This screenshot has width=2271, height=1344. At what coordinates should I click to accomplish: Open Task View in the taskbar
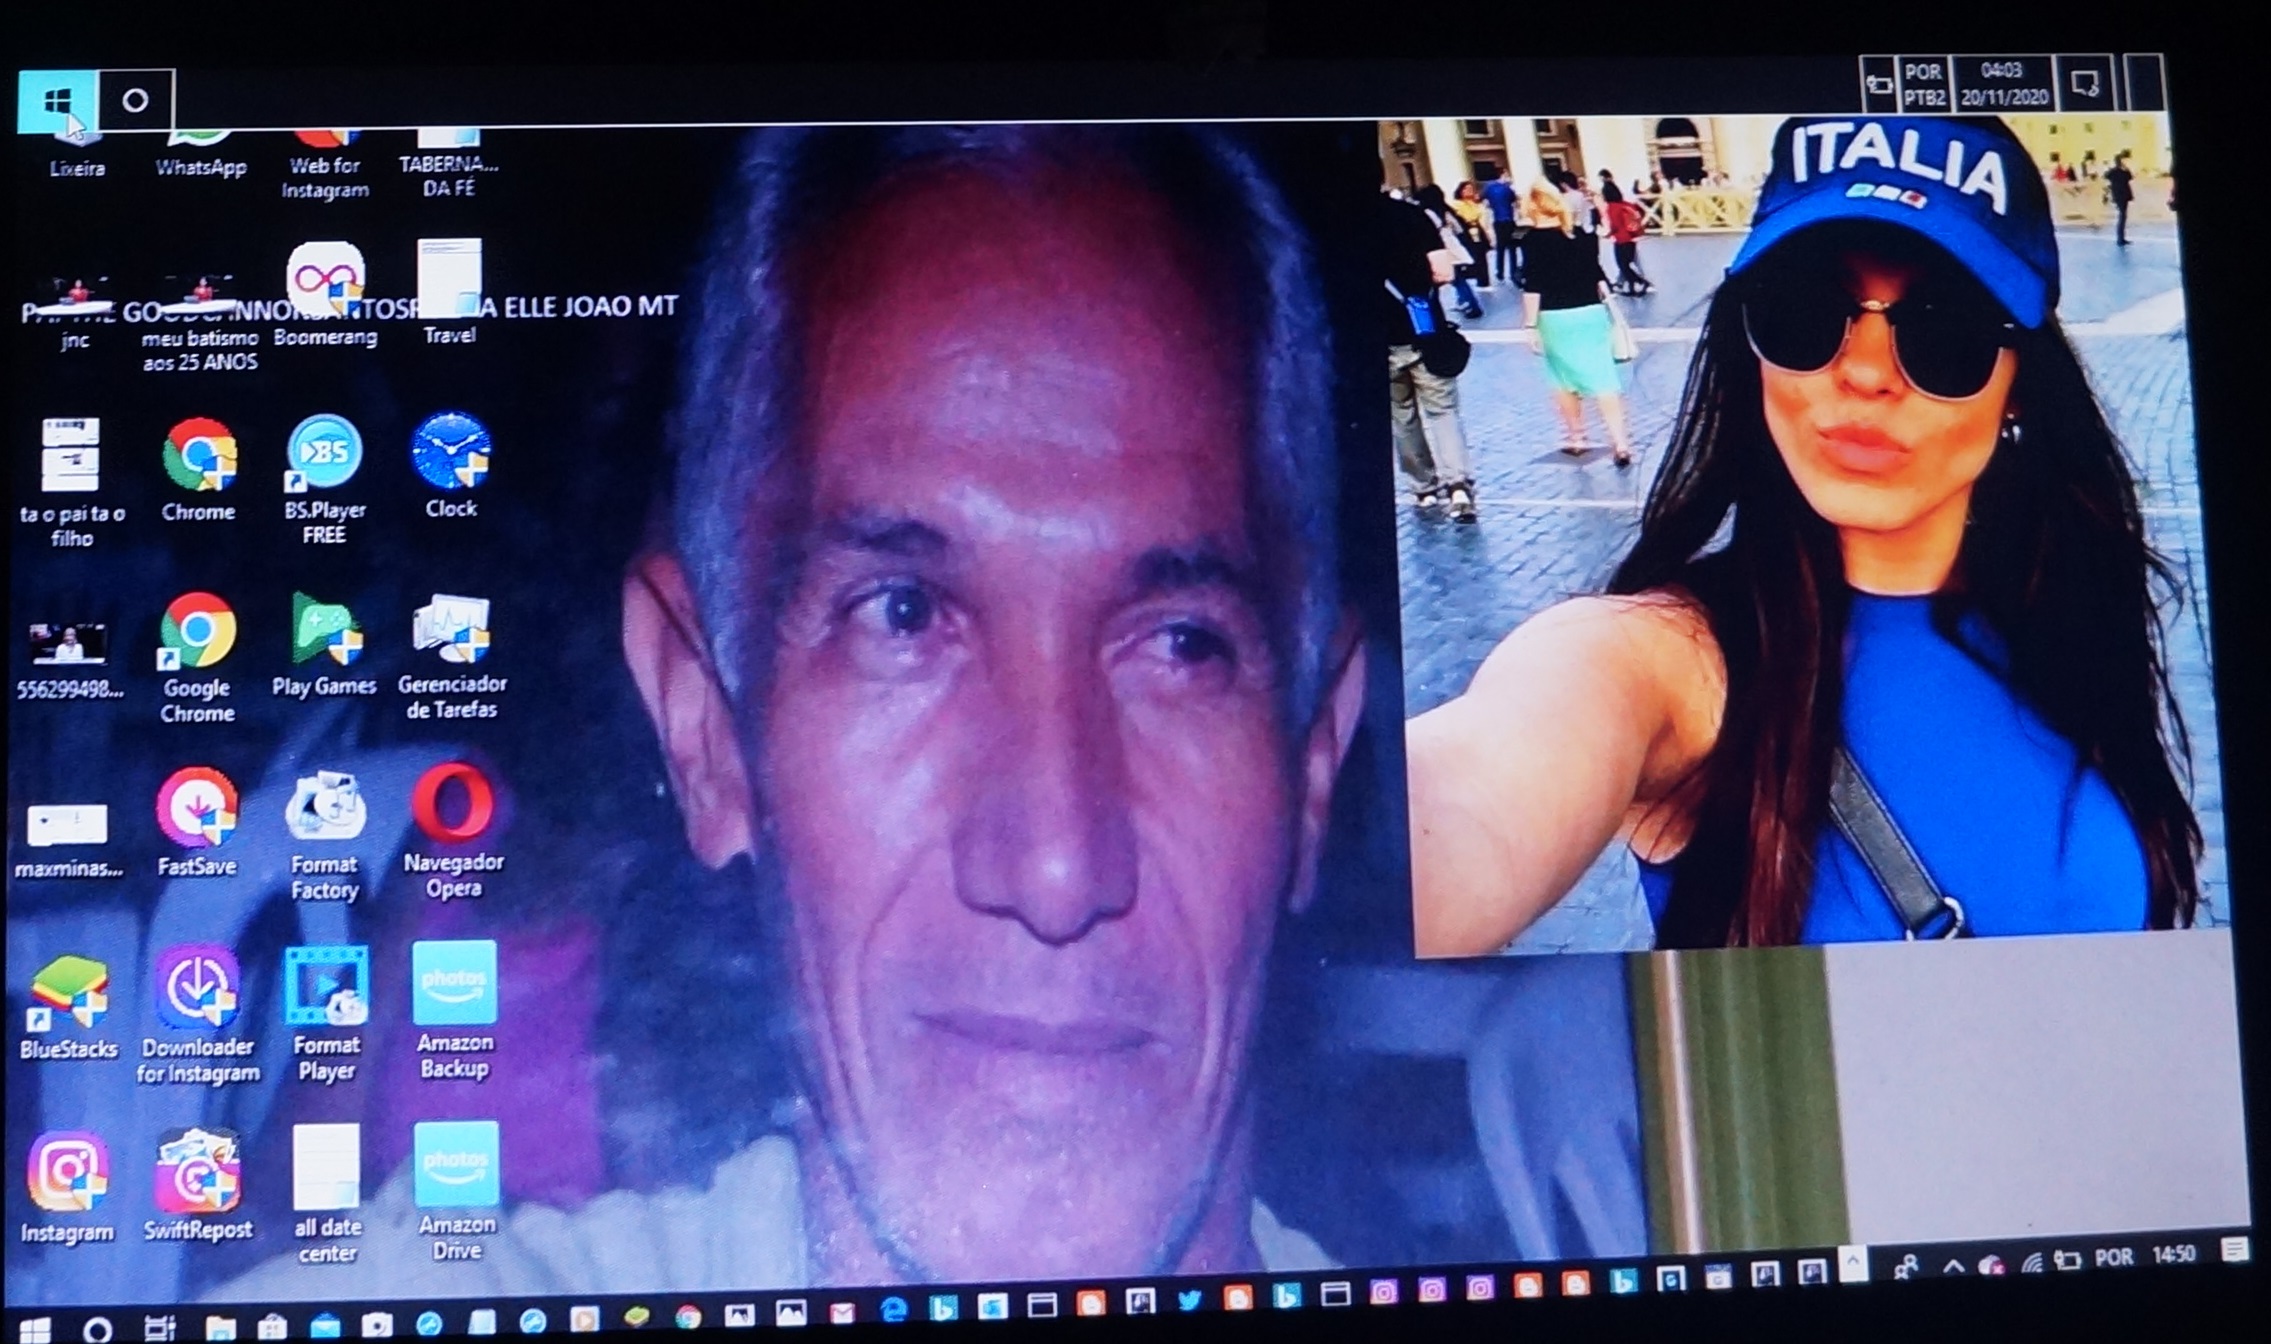160,1328
